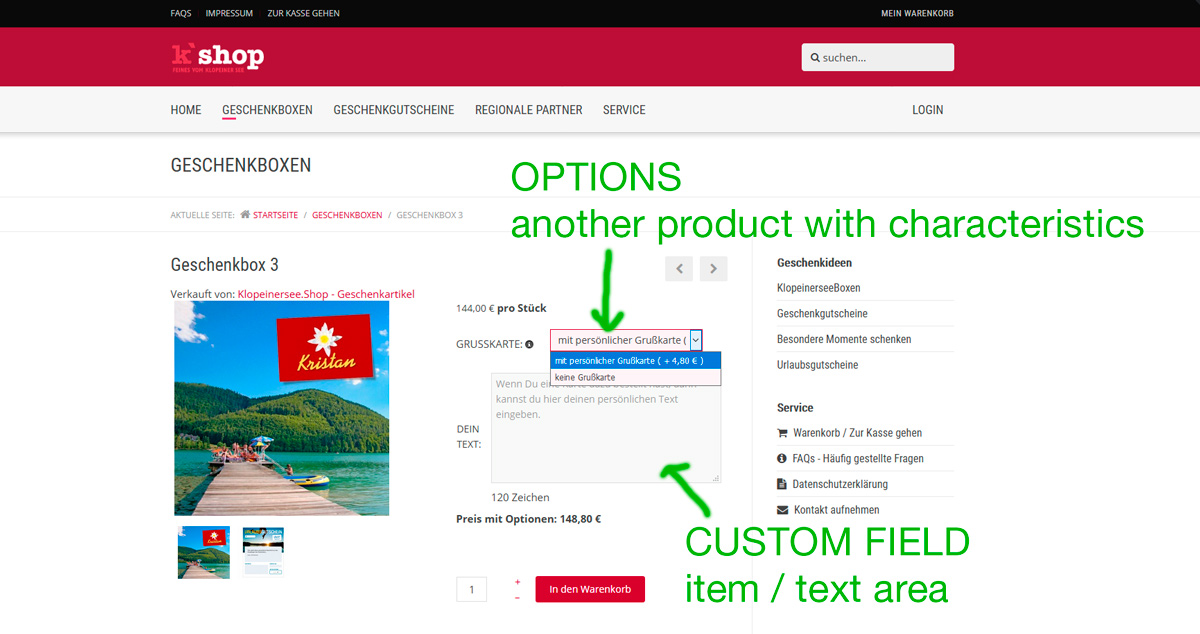Click the main Geschenkbox 3 product image
Viewport: 1200px width, 634px height.
281,408
